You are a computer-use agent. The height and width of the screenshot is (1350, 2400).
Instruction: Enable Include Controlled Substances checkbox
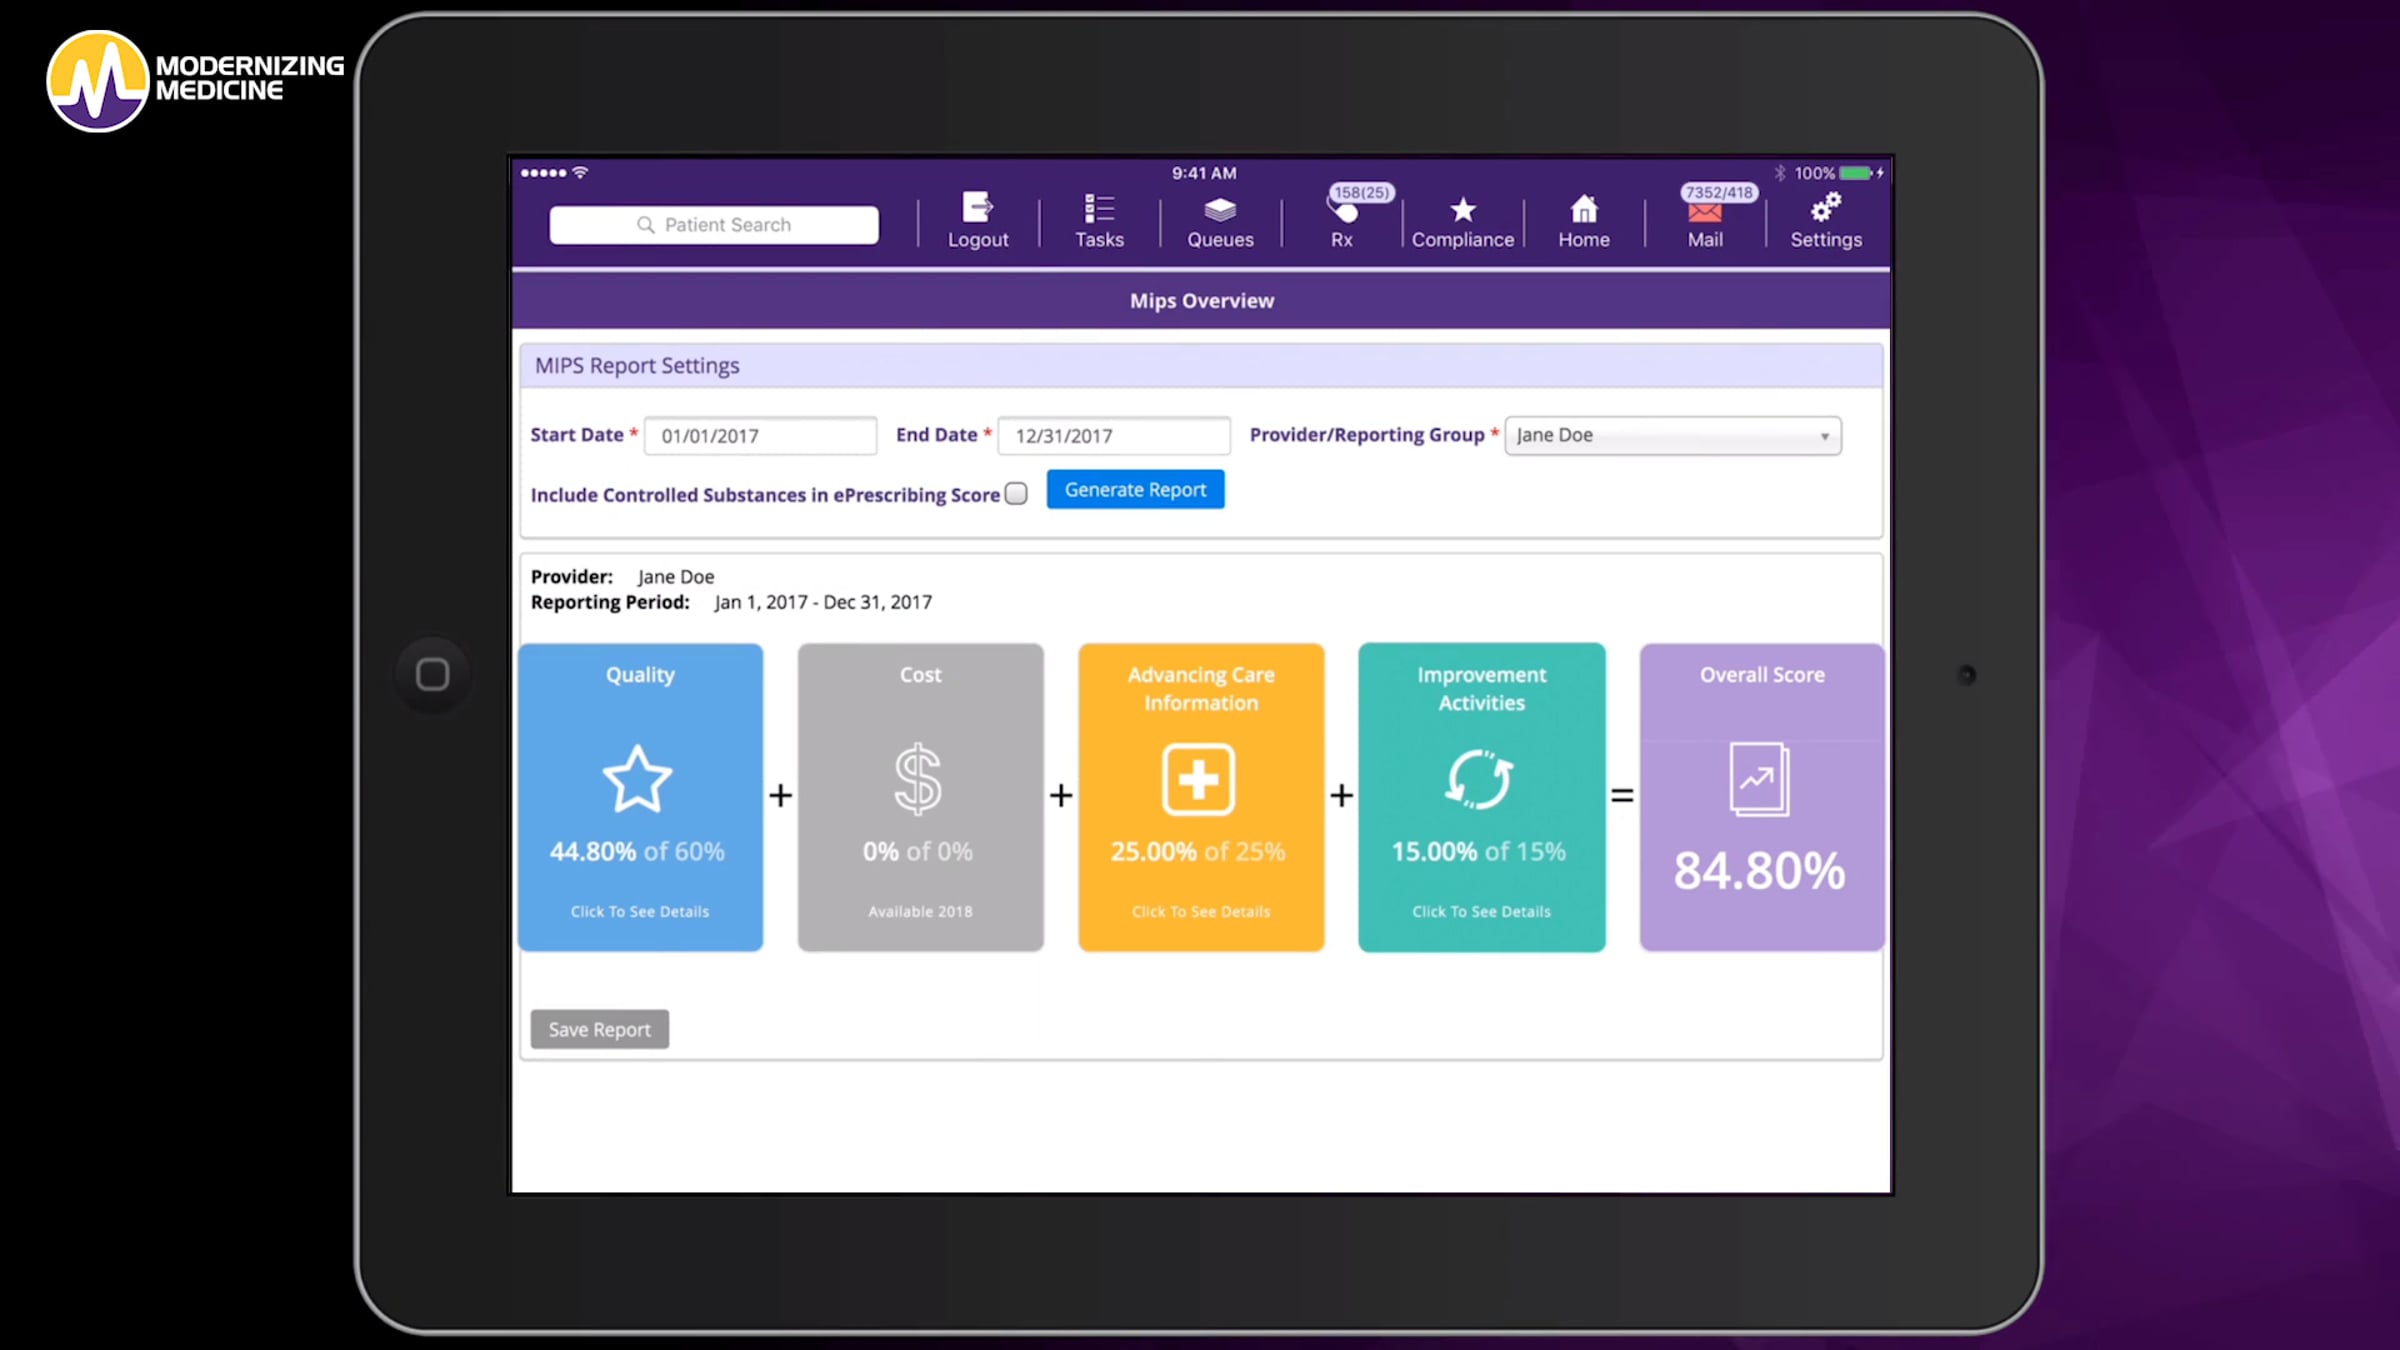tap(1016, 494)
